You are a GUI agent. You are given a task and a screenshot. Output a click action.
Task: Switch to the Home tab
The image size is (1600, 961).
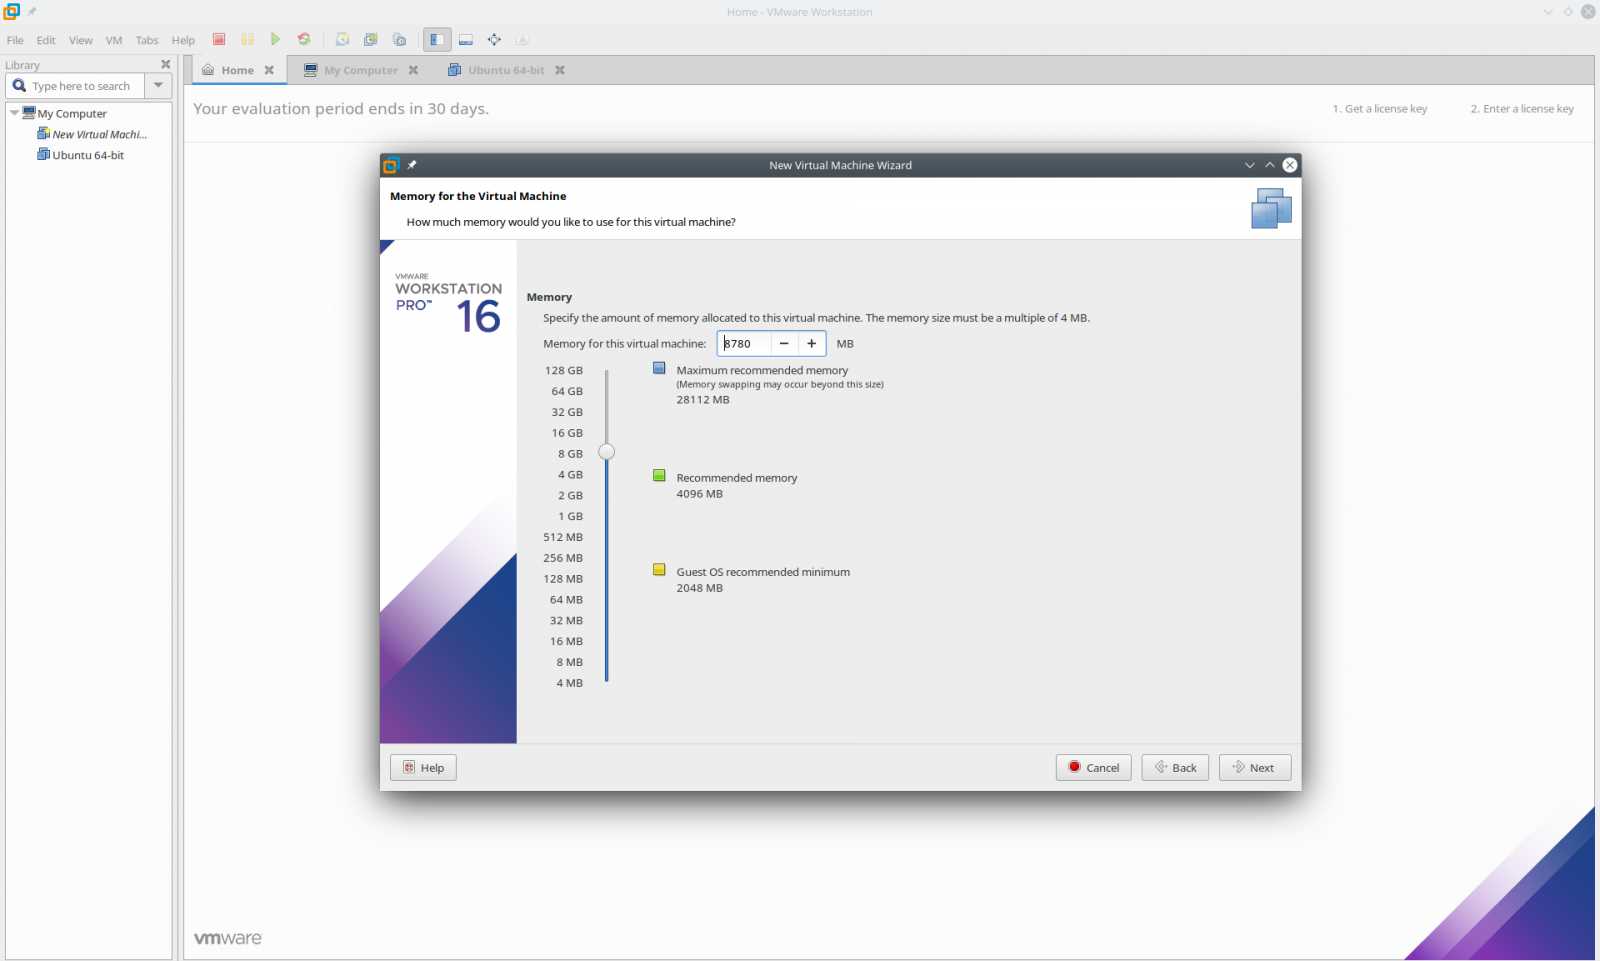pos(238,70)
